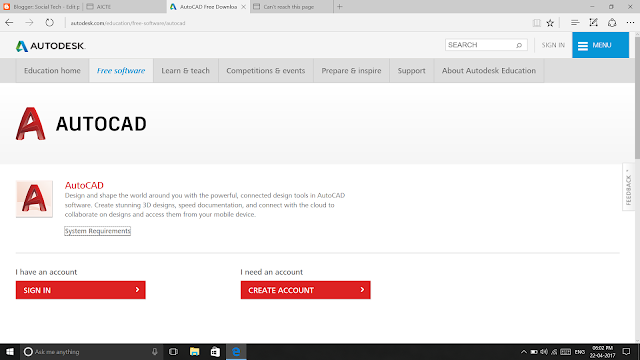This screenshot has height=360, width=640.
Task: Open the Learn & teach menu item
Action: pos(185,71)
